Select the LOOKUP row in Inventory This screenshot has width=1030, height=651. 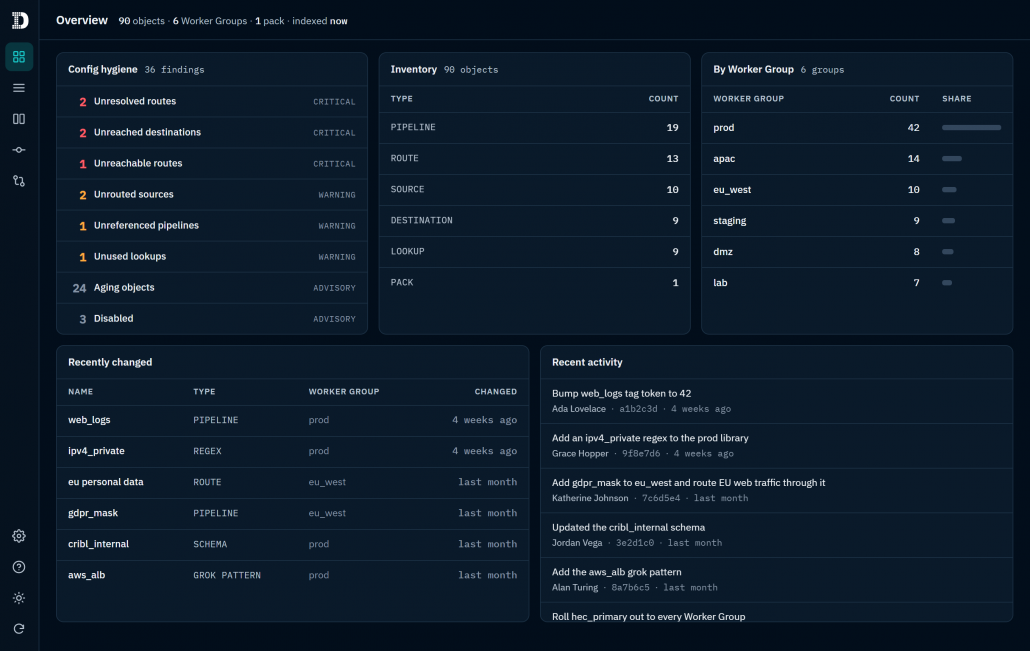(534, 251)
